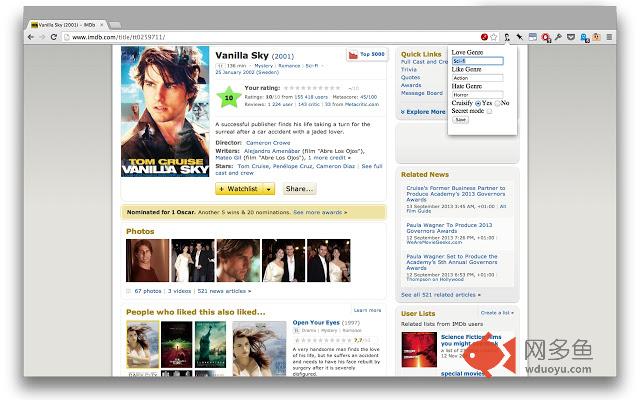Open the person-shaped extension icon
The width and height of the screenshot is (640, 400).
(507, 37)
